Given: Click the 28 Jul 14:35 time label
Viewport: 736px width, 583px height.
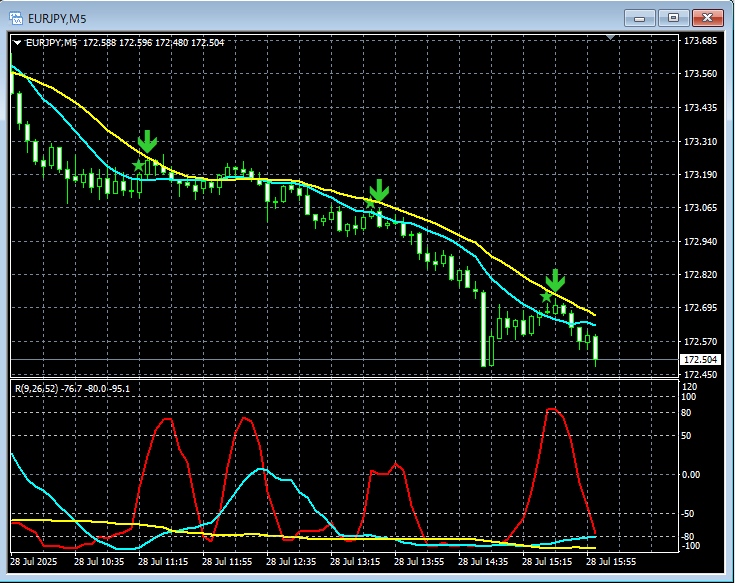Looking at the screenshot, I should [x=483, y=561].
